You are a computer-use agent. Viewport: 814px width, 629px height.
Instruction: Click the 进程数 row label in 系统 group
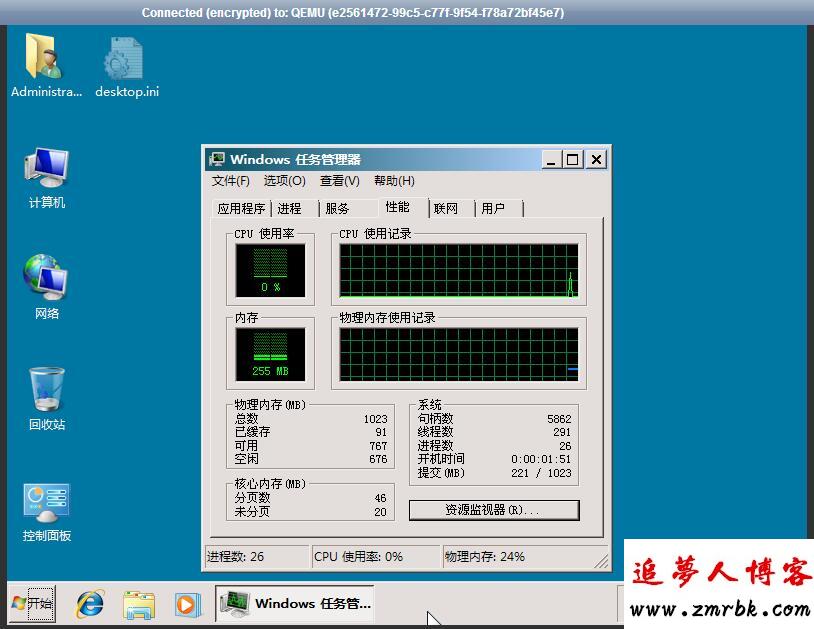point(436,446)
